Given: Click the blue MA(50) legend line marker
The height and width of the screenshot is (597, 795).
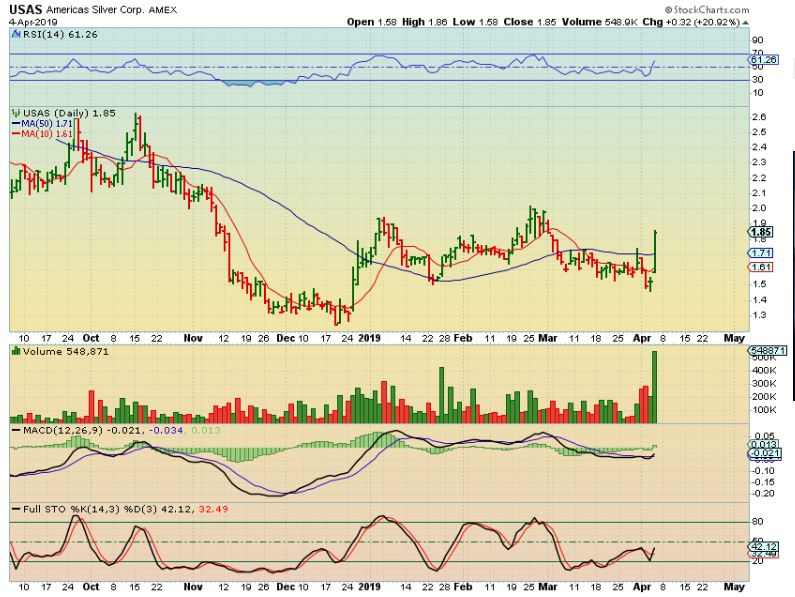Looking at the screenshot, I should (x=14, y=123).
